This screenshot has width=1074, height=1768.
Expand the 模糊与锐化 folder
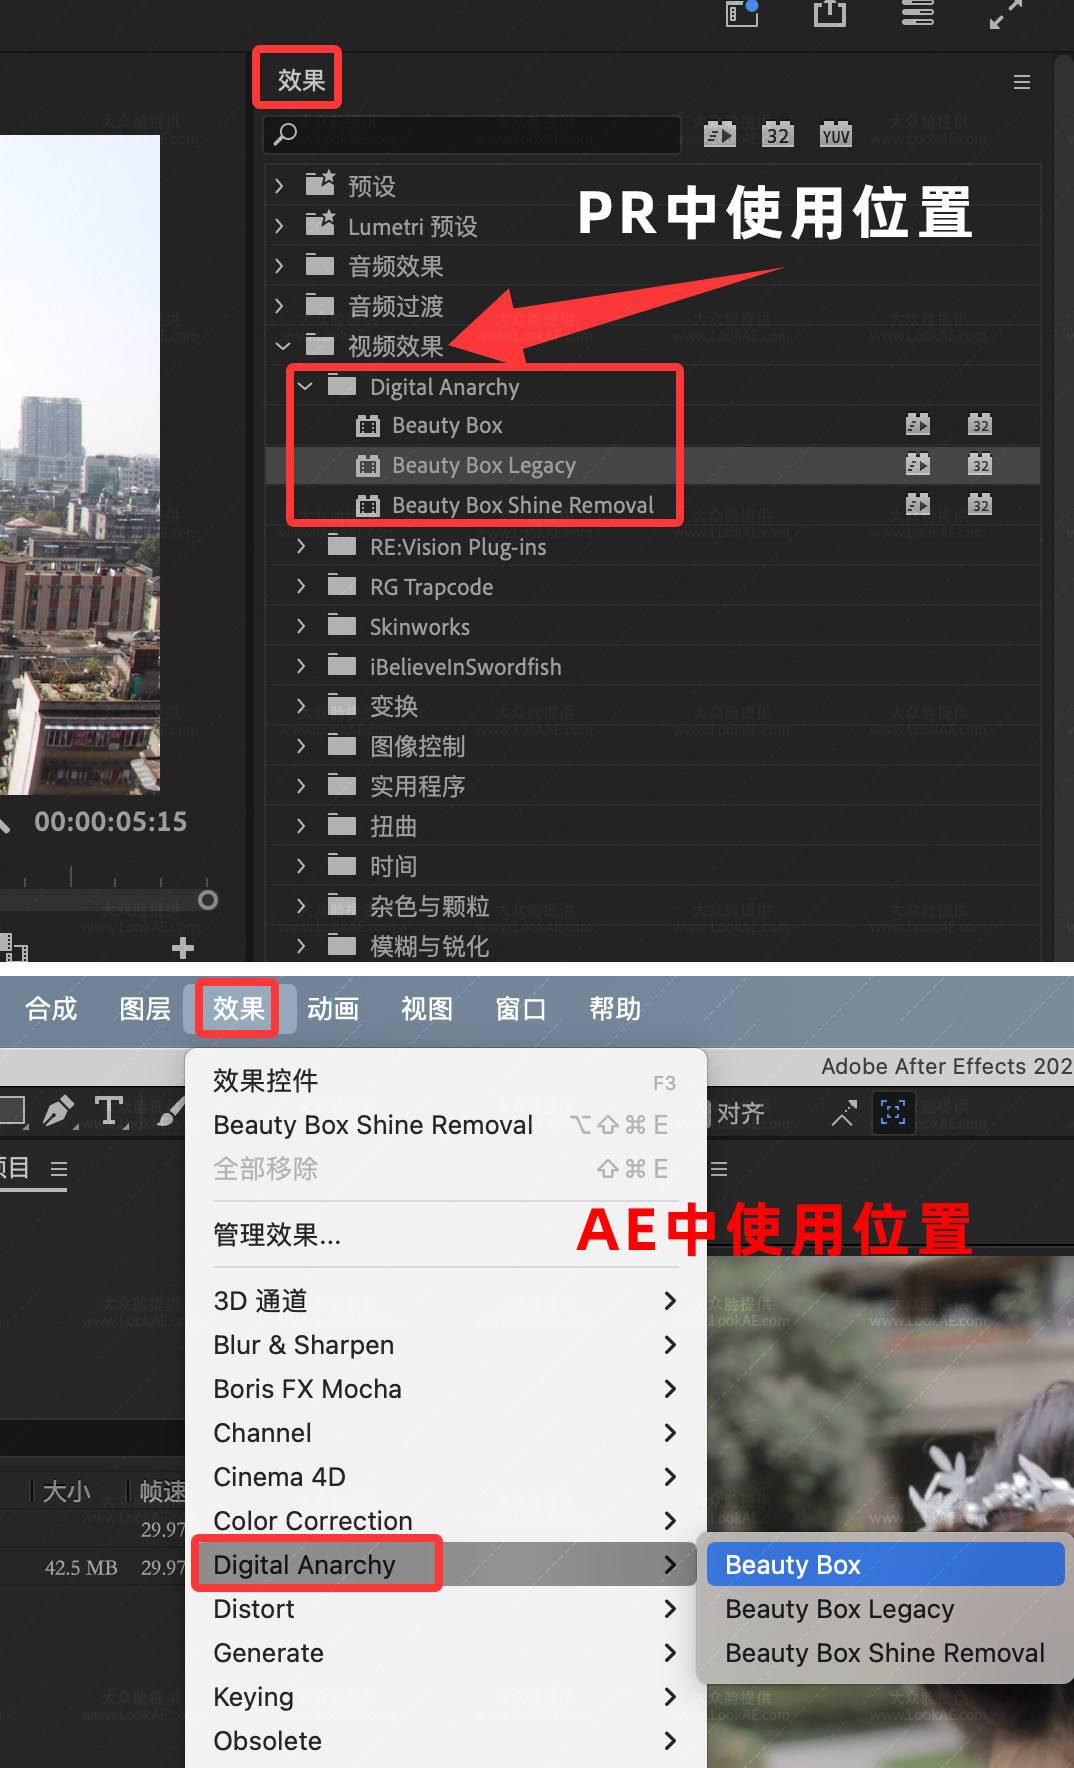(301, 946)
